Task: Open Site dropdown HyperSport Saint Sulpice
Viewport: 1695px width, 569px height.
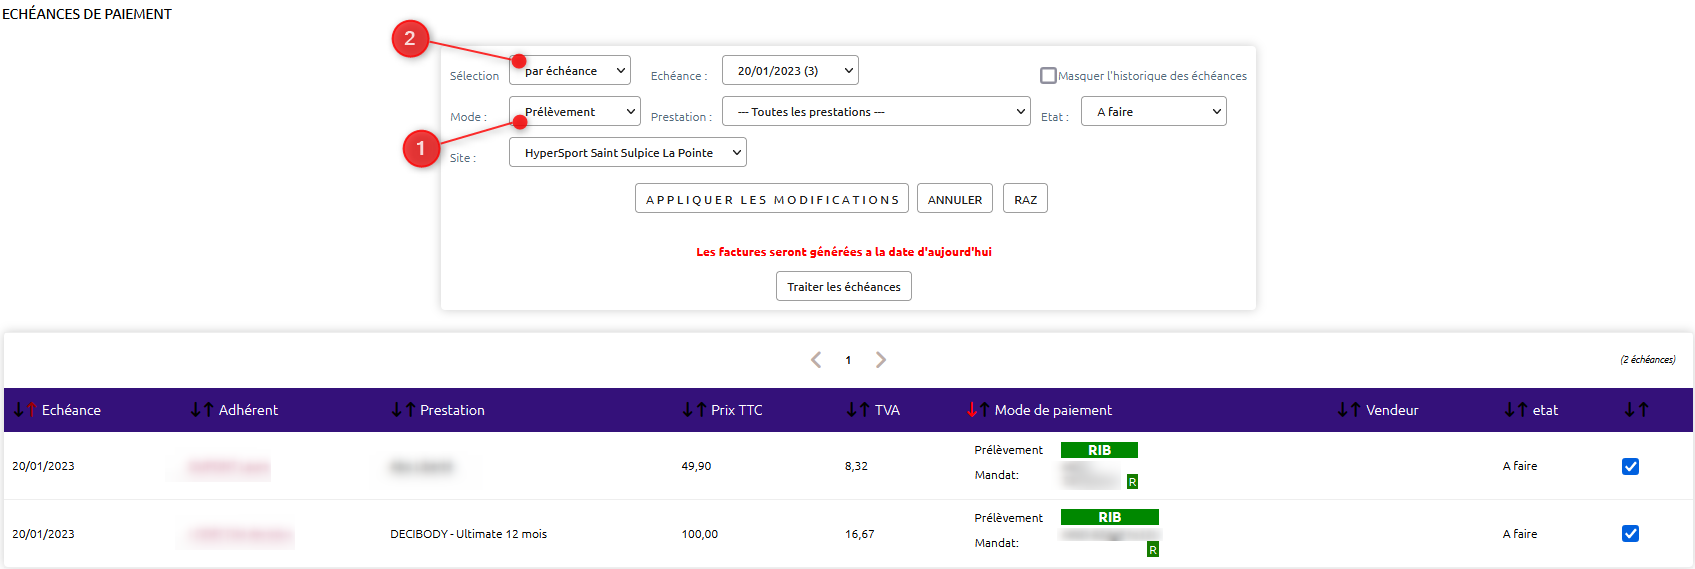Action: coord(628,152)
